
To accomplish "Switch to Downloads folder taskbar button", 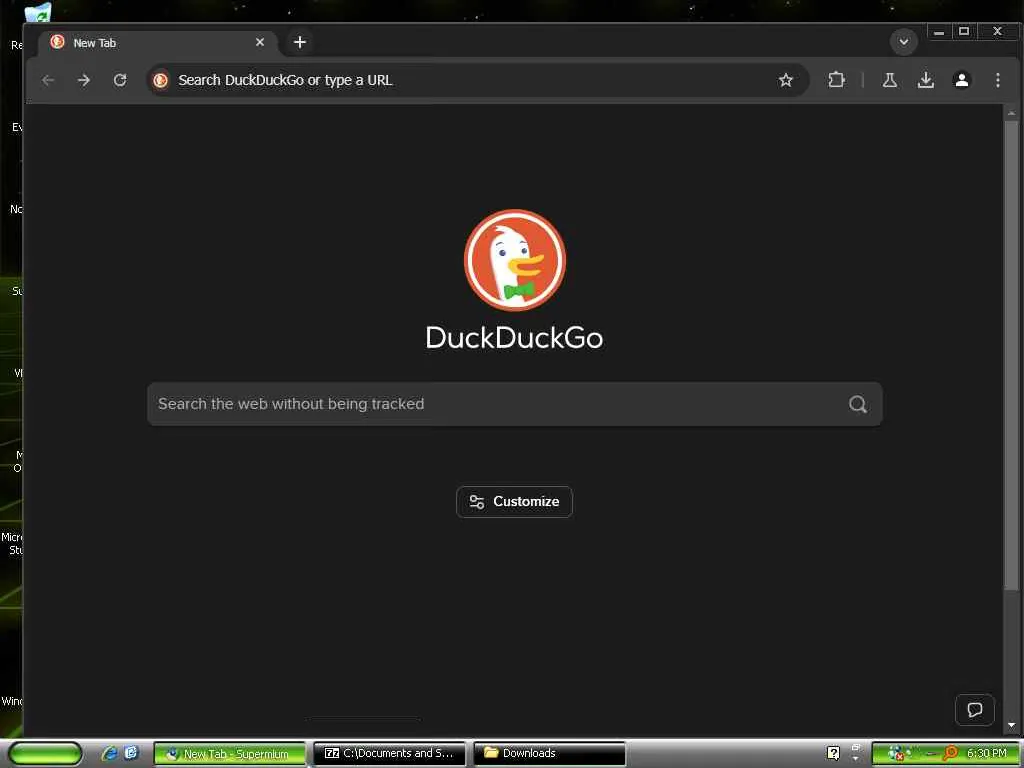I will click(x=549, y=754).
